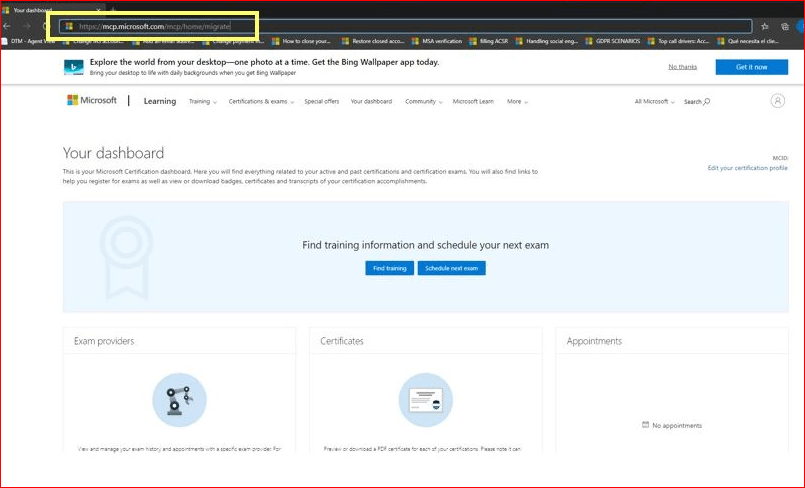Click the Bing Wallpaper app icon
The width and height of the screenshot is (805, 488).
point(74,67)
